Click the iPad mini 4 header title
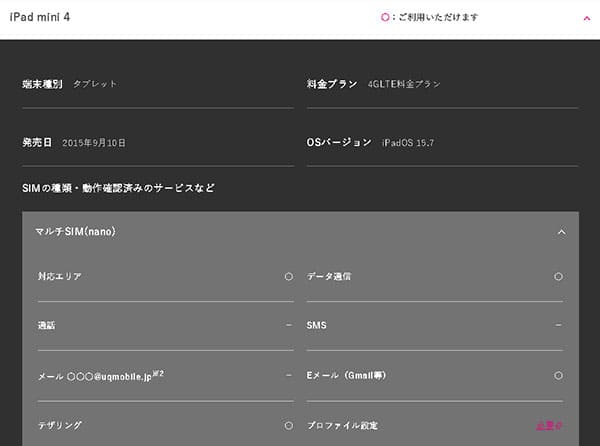Image resolution: width=600 pixels, height=446 pixels. point(40,17)
